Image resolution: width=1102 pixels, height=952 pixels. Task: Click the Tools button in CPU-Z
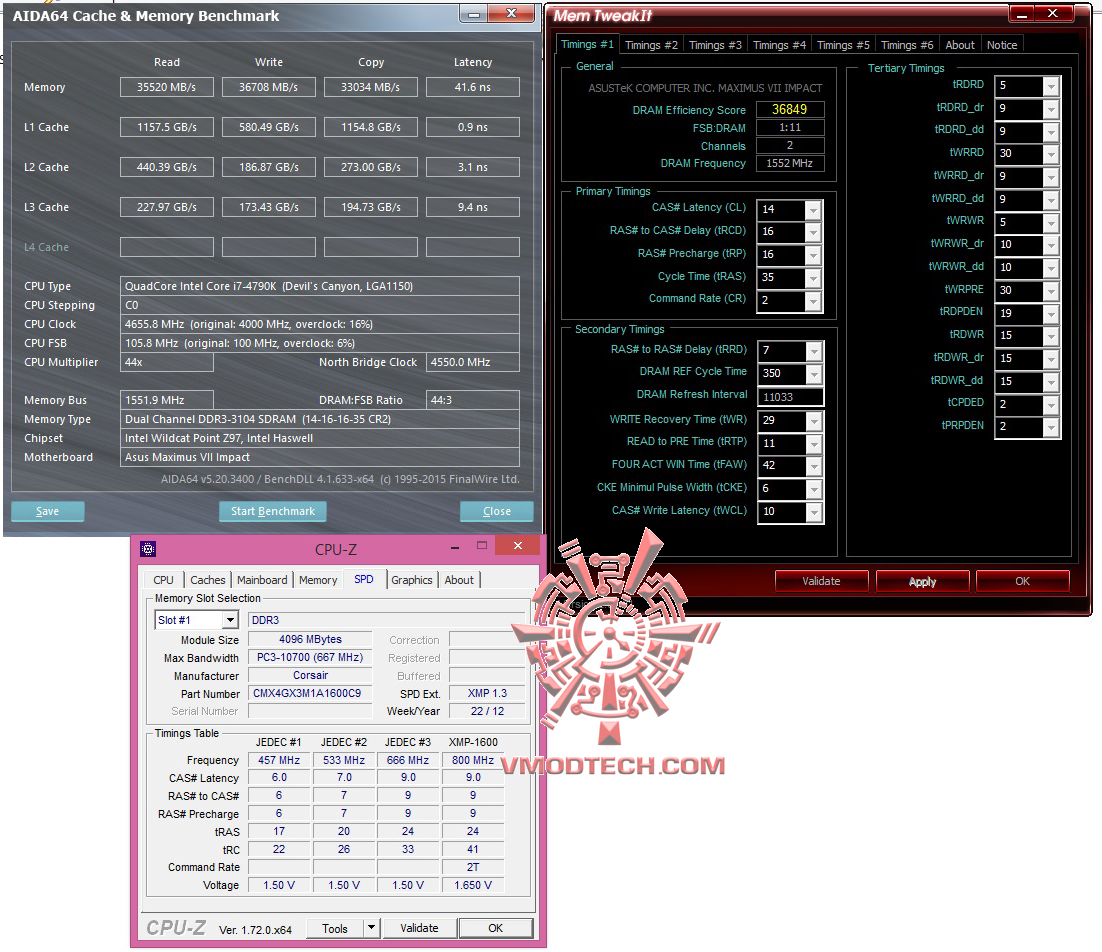tap(335, 928)
